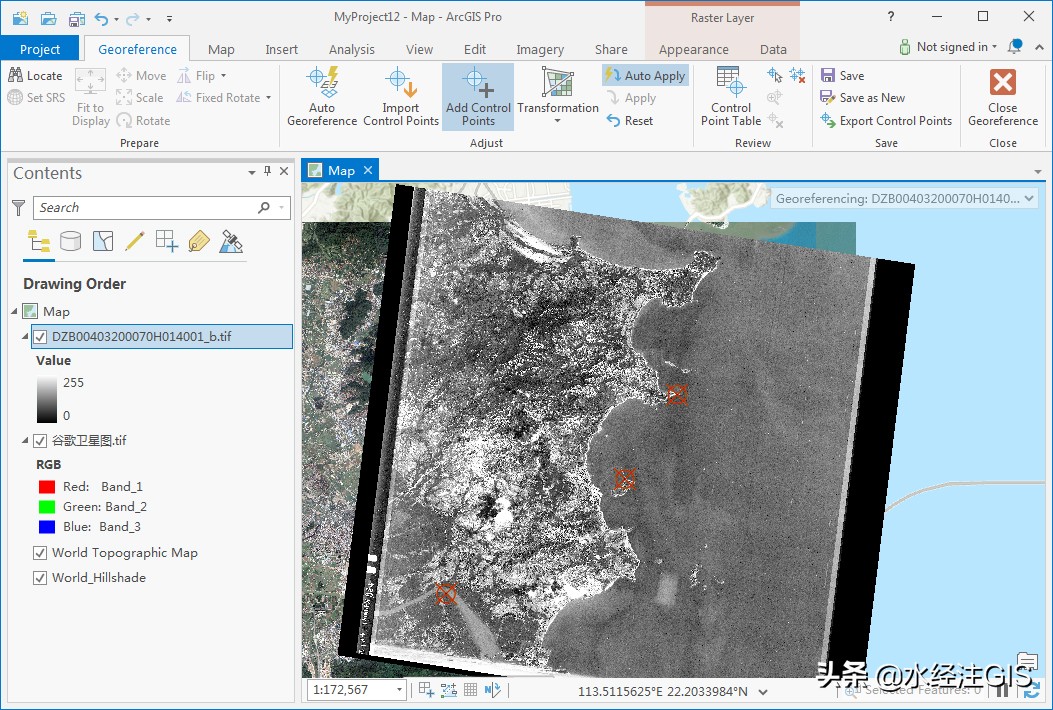1053x710 pixels.
Task: Click the Undo icon in quick access toolbar
Action: (x=101, y=18)
